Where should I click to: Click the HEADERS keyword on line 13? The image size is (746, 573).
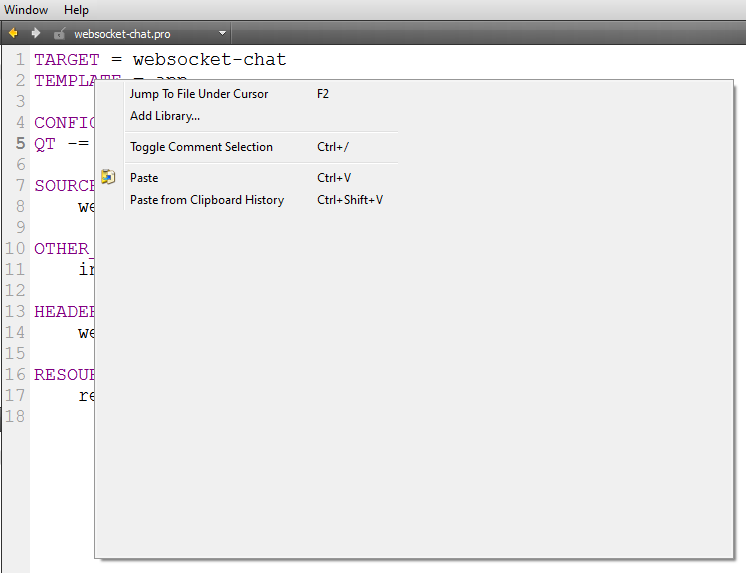pyautogui.click(x=64, y=312)
